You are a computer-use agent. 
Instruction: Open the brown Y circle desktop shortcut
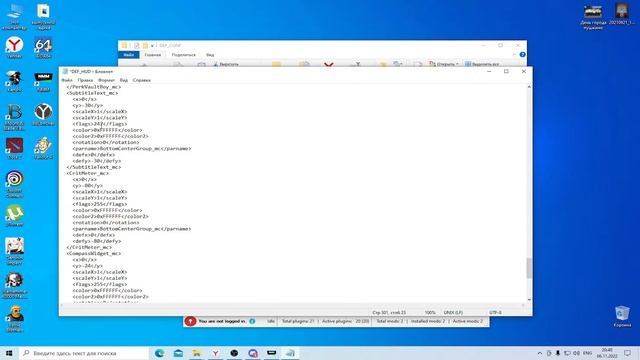(x=43, y=114)
